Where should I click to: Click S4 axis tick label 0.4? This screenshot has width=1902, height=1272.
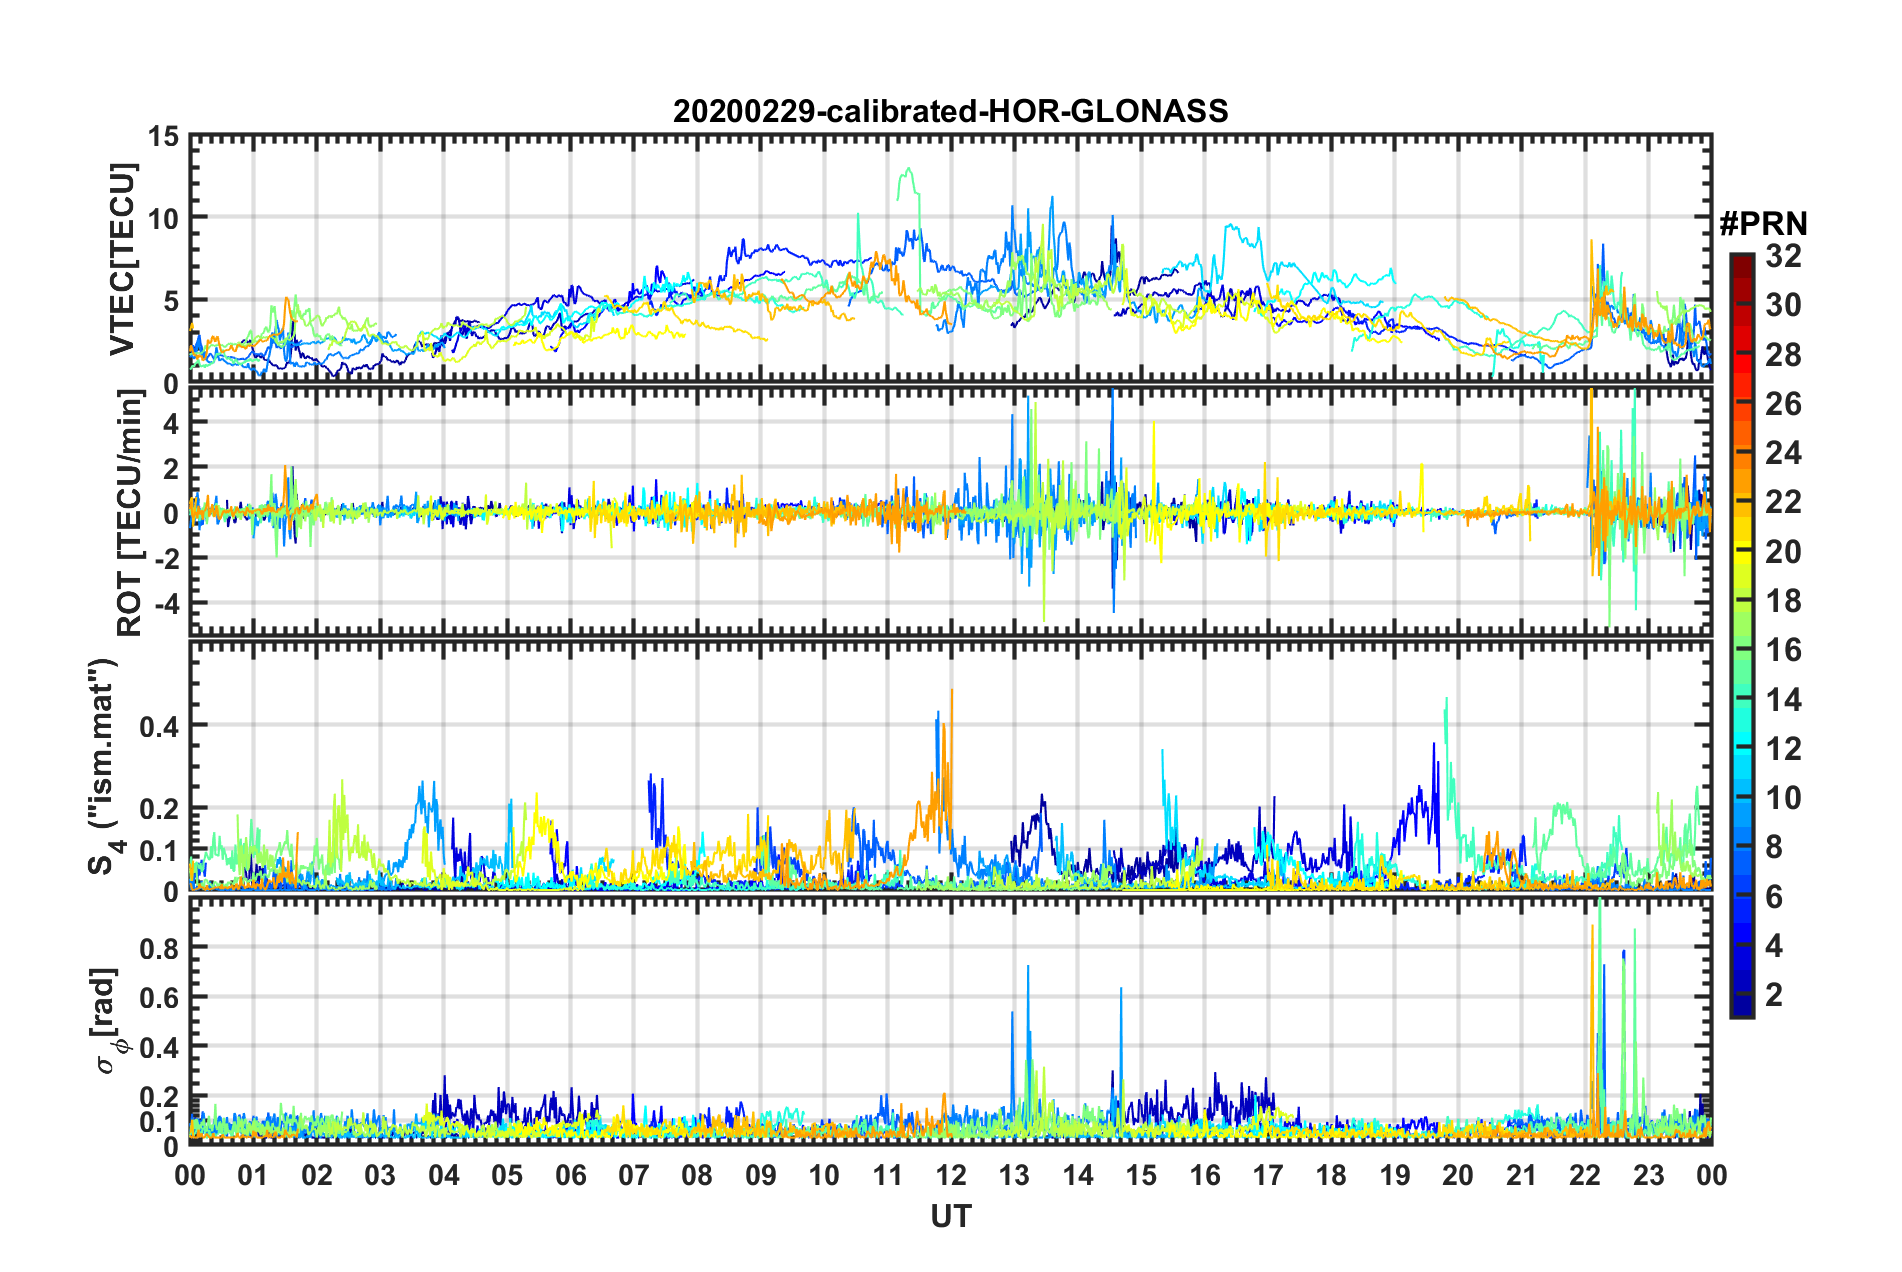tap(160, 726)
